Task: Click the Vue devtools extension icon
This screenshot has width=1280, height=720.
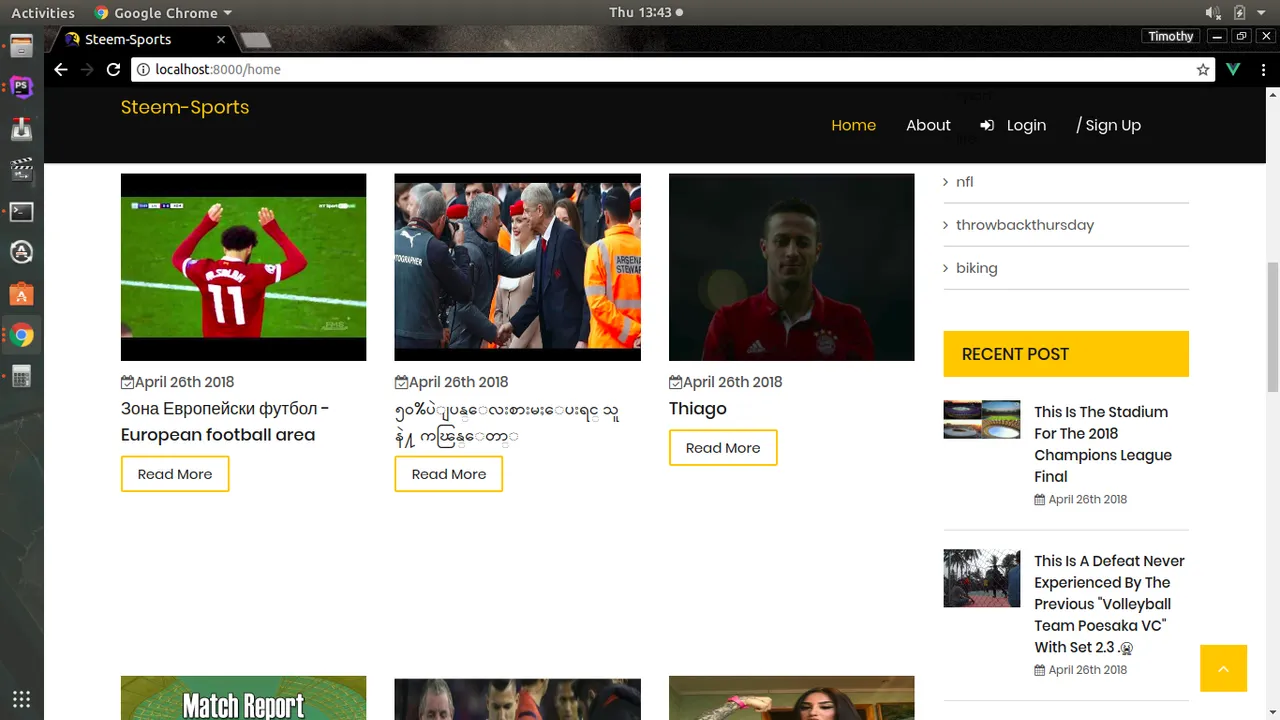Action: (x=1232, y=70)
